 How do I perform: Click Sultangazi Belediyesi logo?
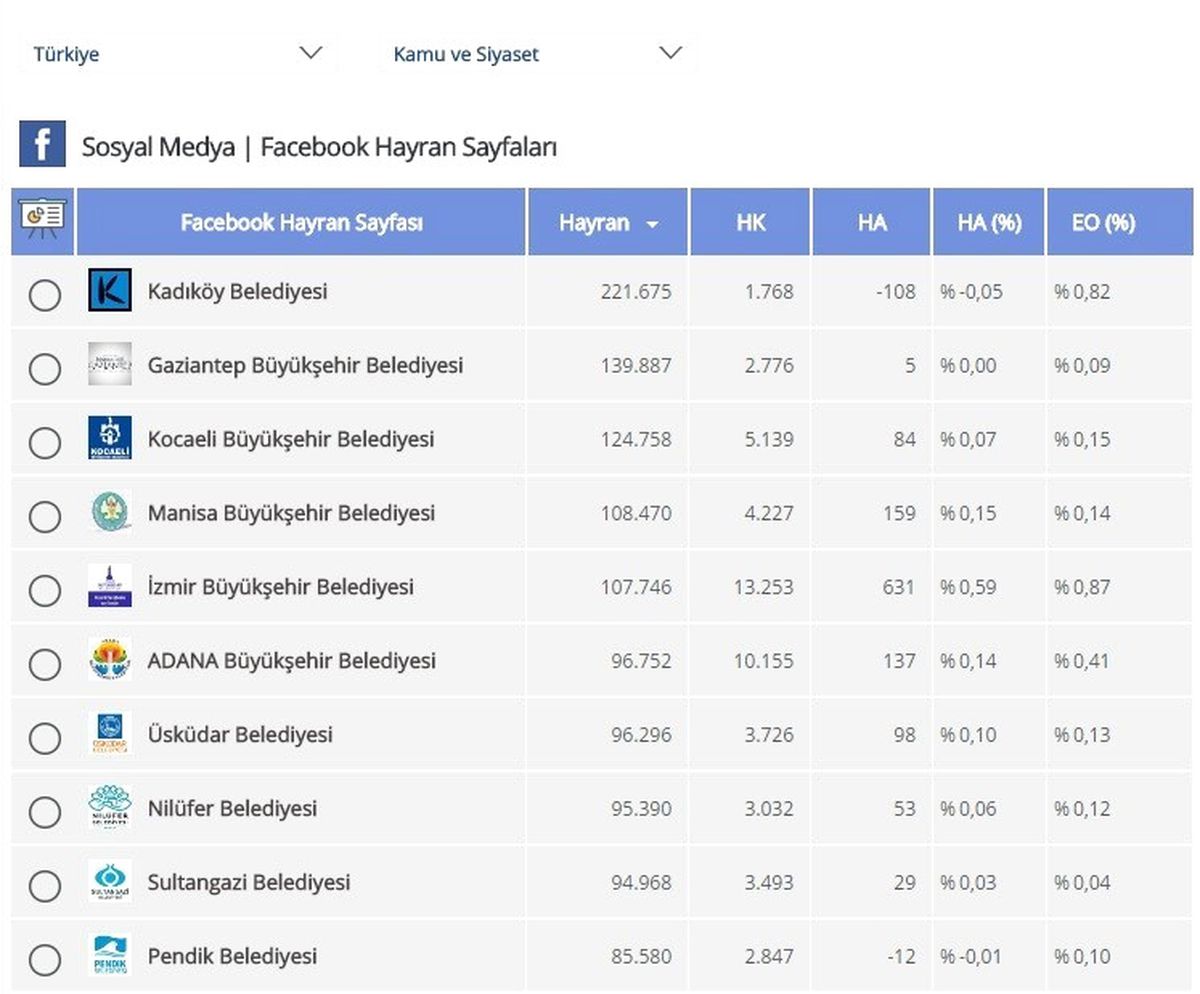[x=109, y=881]
